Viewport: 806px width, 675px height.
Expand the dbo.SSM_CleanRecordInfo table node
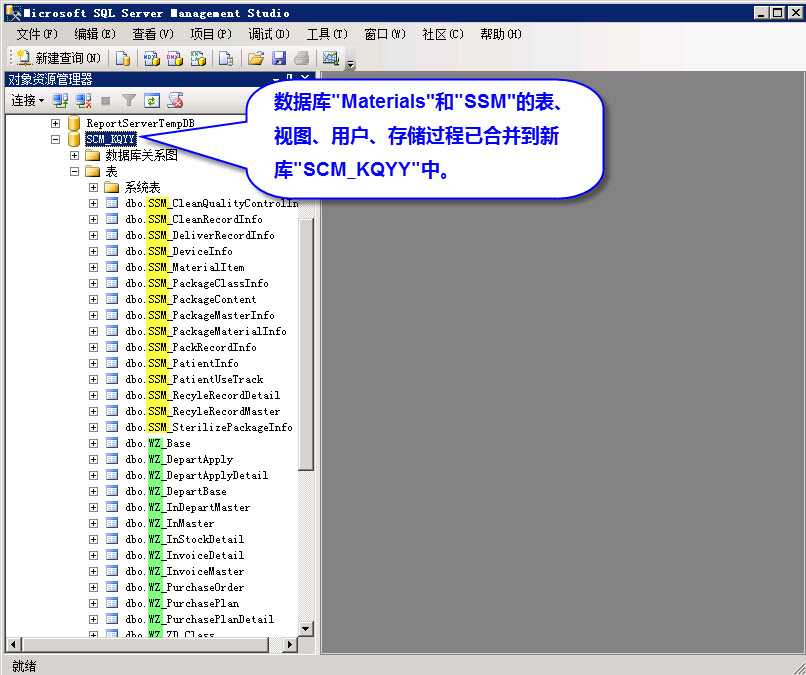pos(94,219)
